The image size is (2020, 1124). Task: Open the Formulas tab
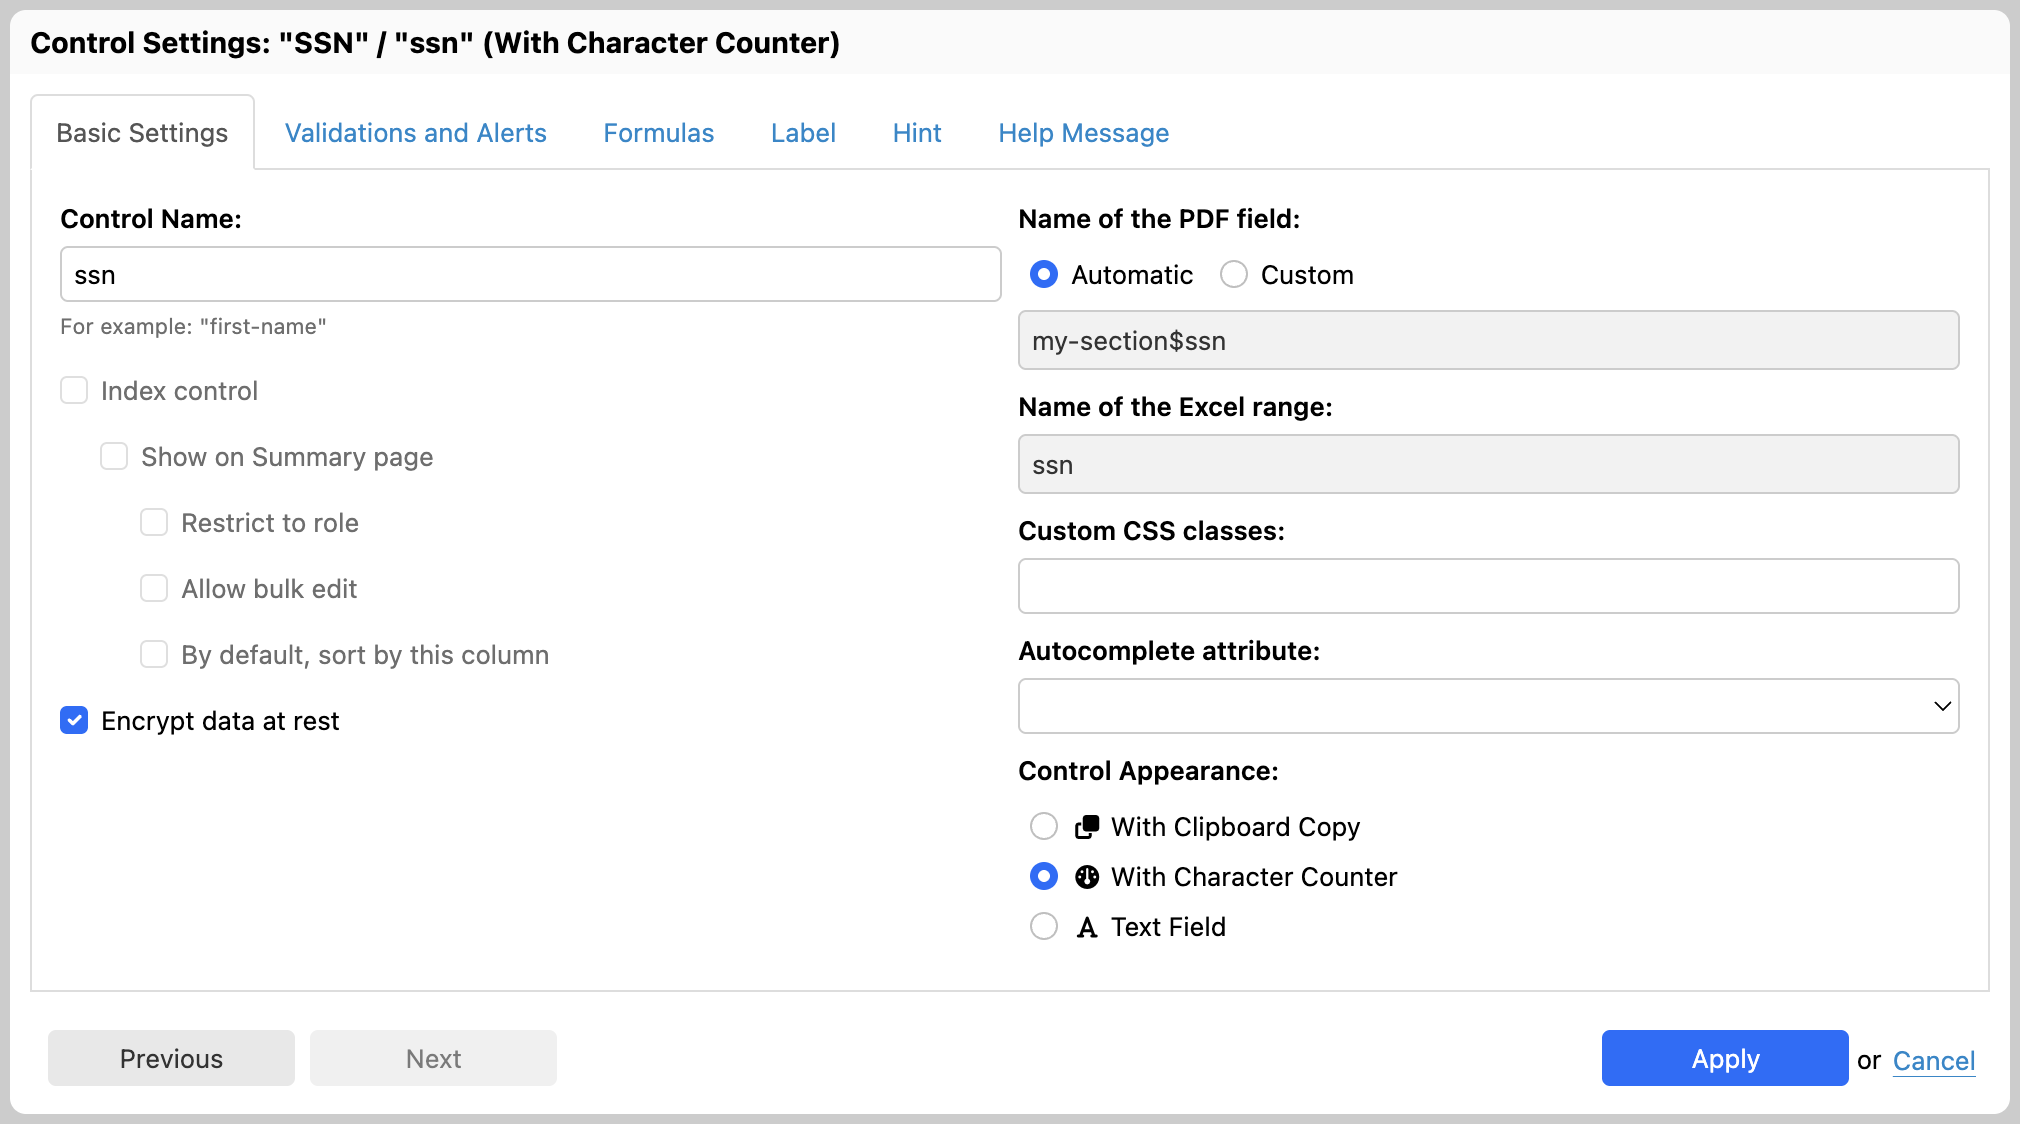[x=658, y=133]
